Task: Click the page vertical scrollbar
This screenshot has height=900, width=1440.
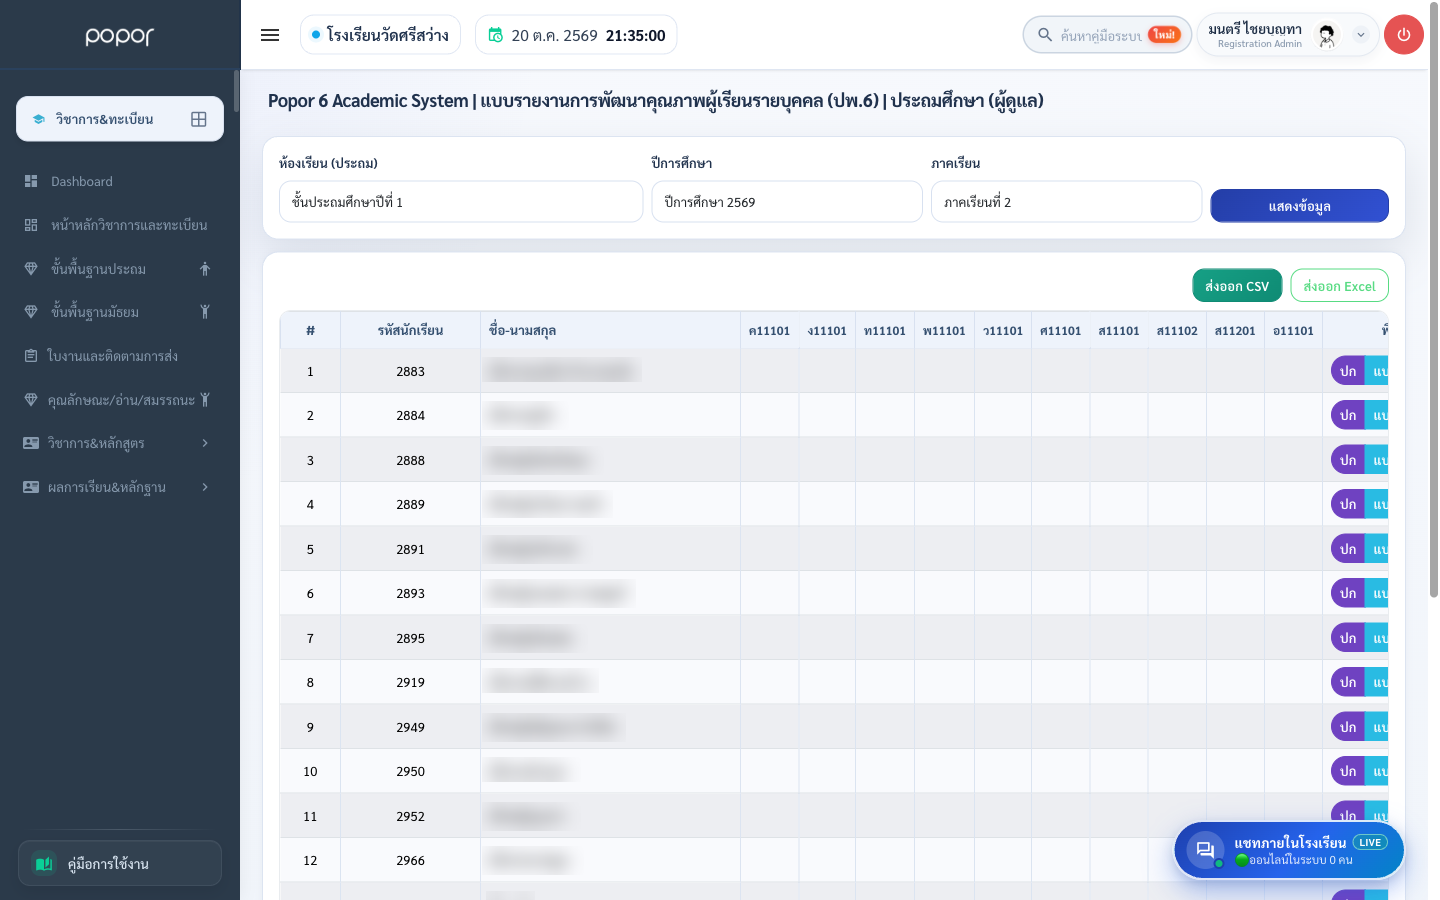Action: (1434, 300)
